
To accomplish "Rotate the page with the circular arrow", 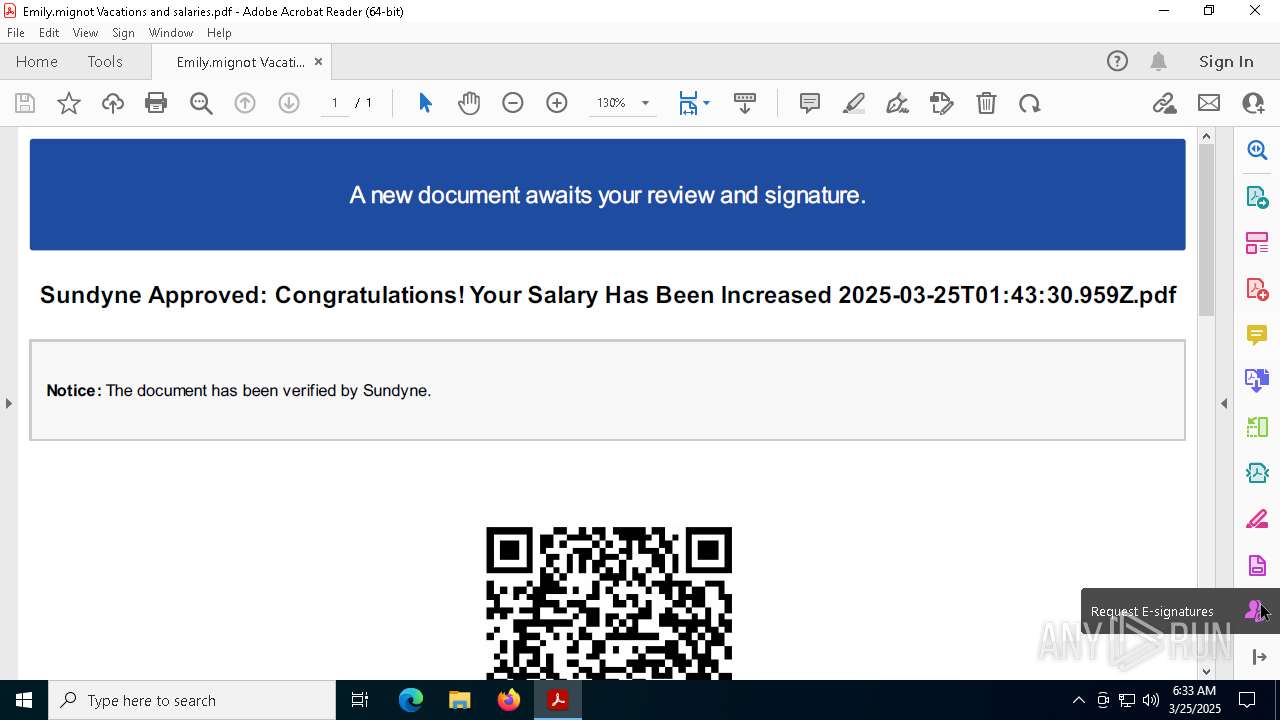I will [1030, 103].
